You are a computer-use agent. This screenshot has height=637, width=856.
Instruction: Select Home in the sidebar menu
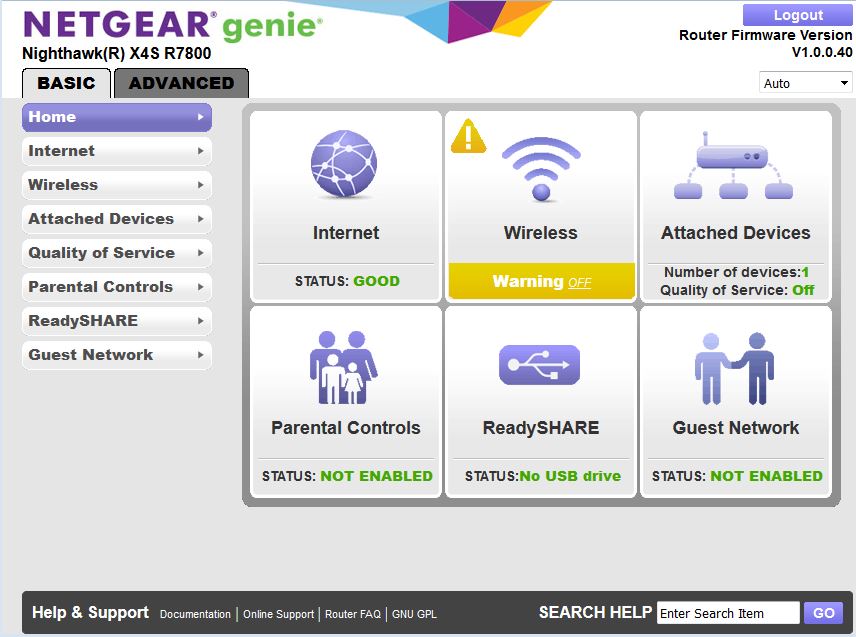117,117
